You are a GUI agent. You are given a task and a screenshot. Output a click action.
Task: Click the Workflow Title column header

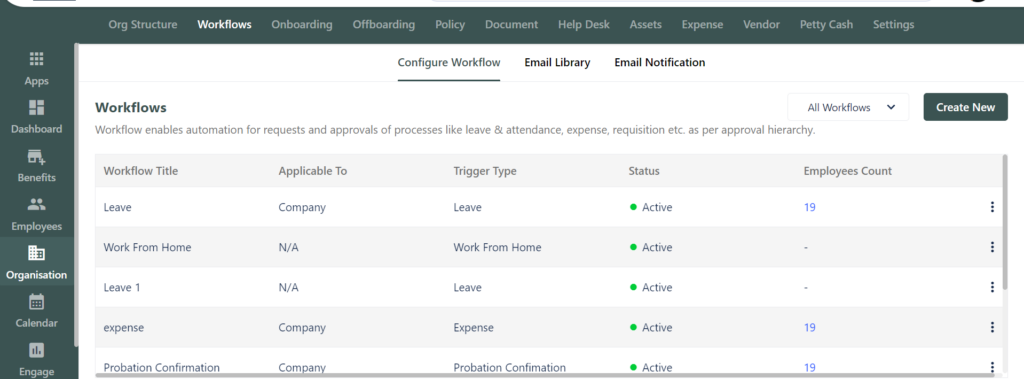coord(141,171)
